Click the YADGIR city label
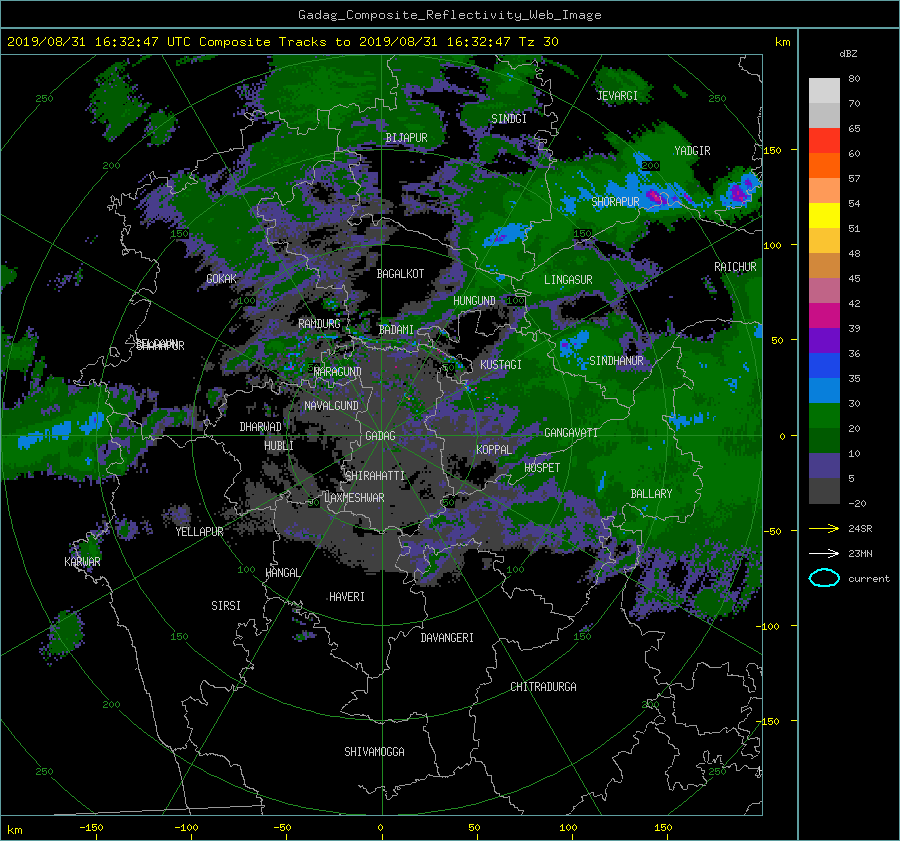900x841 pixels. coord(692,151)
